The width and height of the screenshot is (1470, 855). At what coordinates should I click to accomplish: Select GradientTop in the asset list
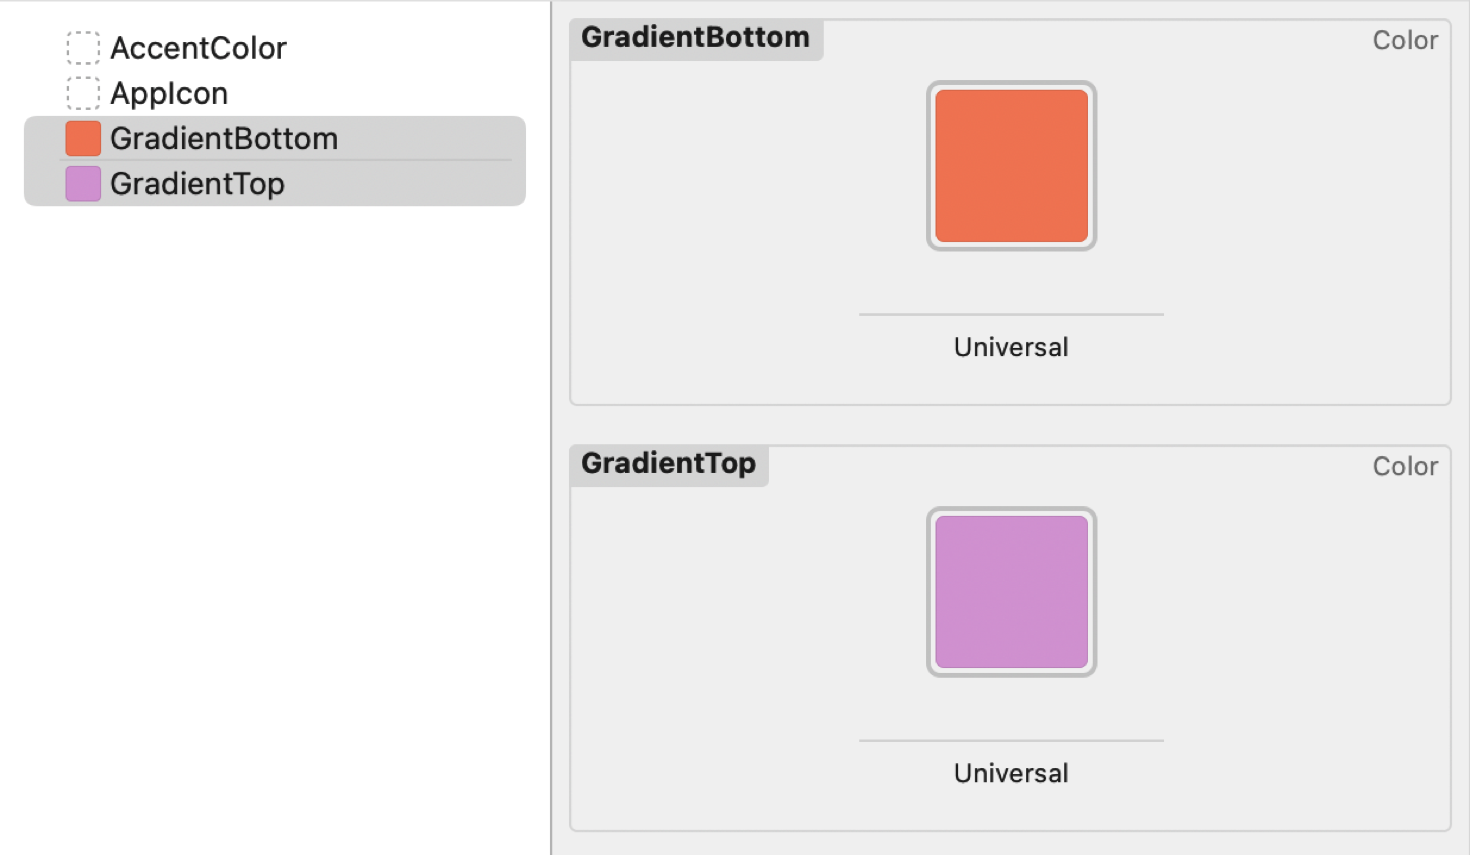click(x=197, y=184)
